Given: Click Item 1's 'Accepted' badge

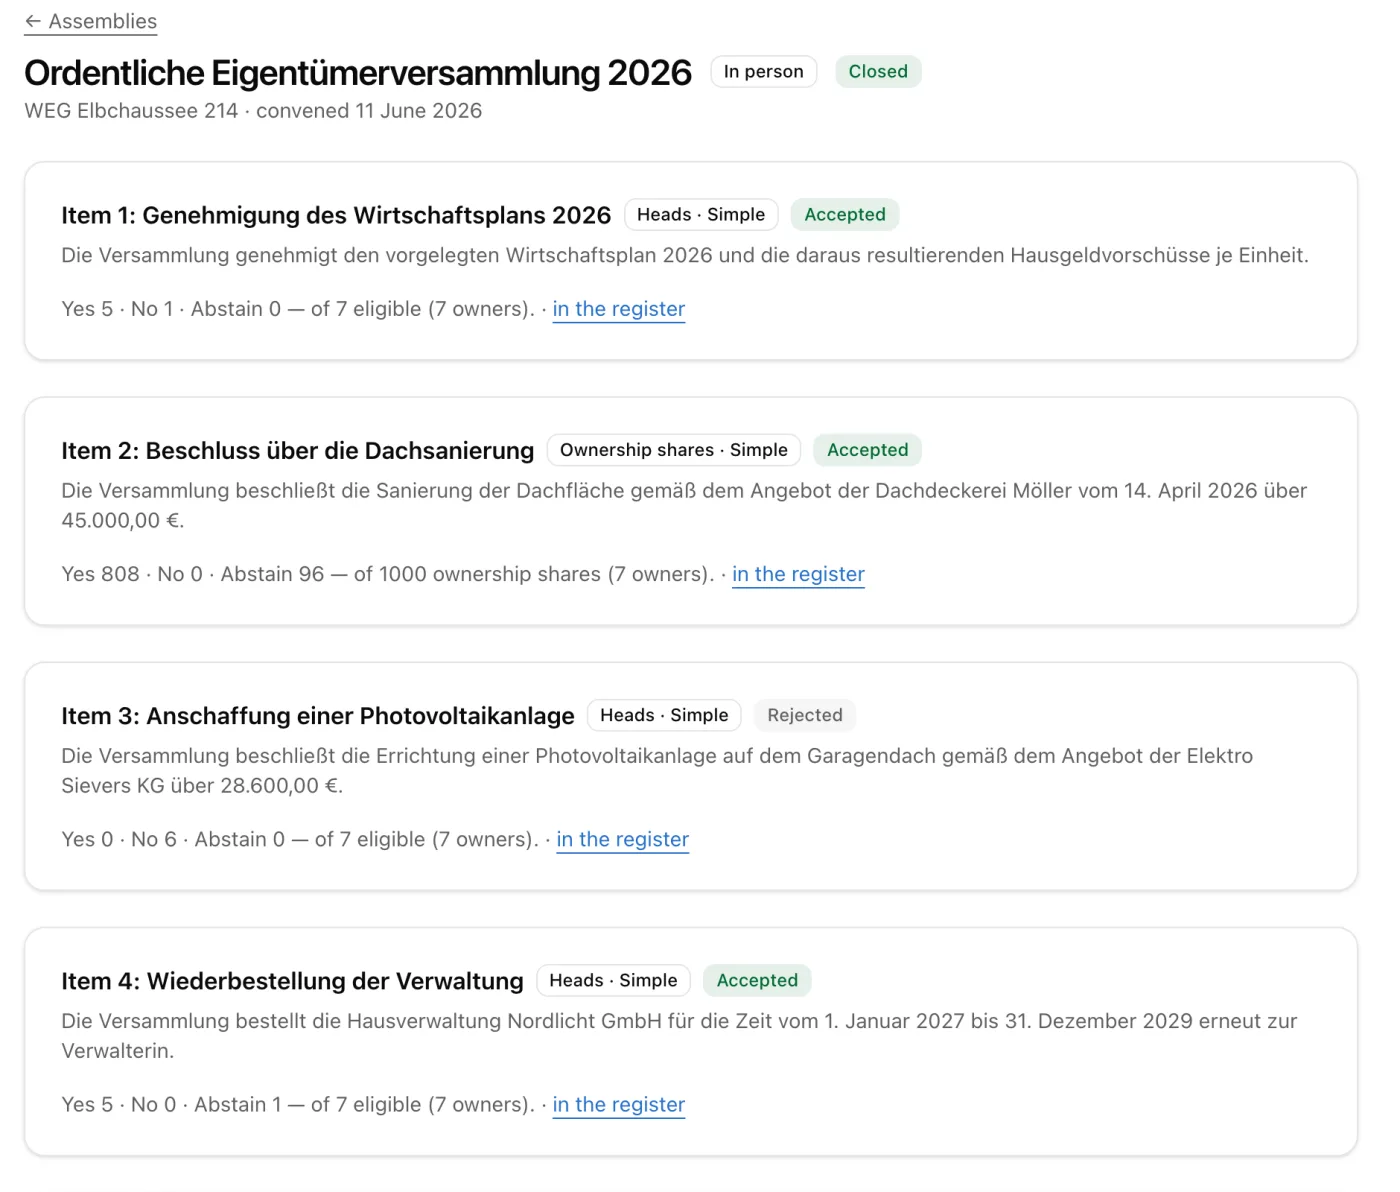Looking at the screenshot, I should click(x=845, y=215).
